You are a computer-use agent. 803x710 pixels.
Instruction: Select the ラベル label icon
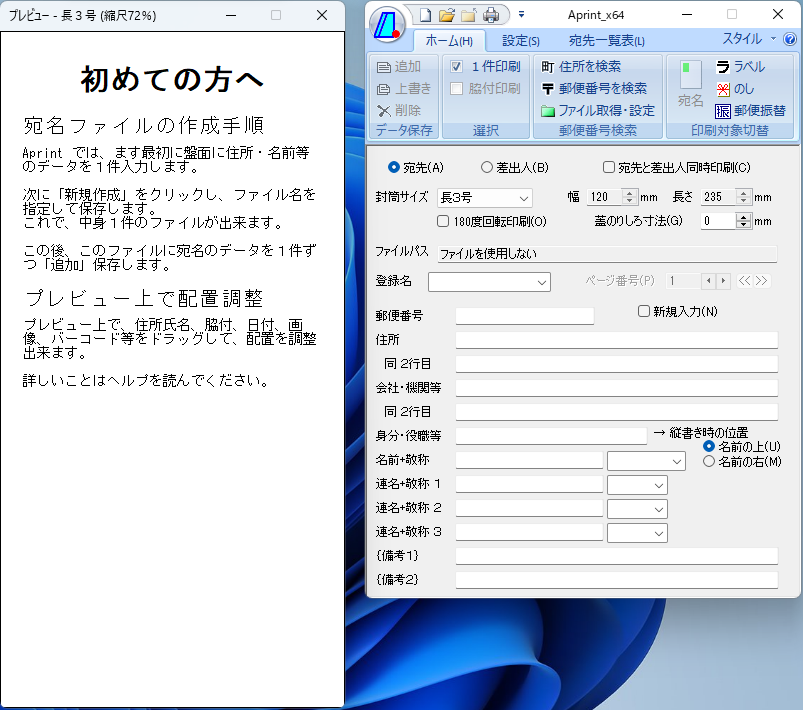coord(723,67)
